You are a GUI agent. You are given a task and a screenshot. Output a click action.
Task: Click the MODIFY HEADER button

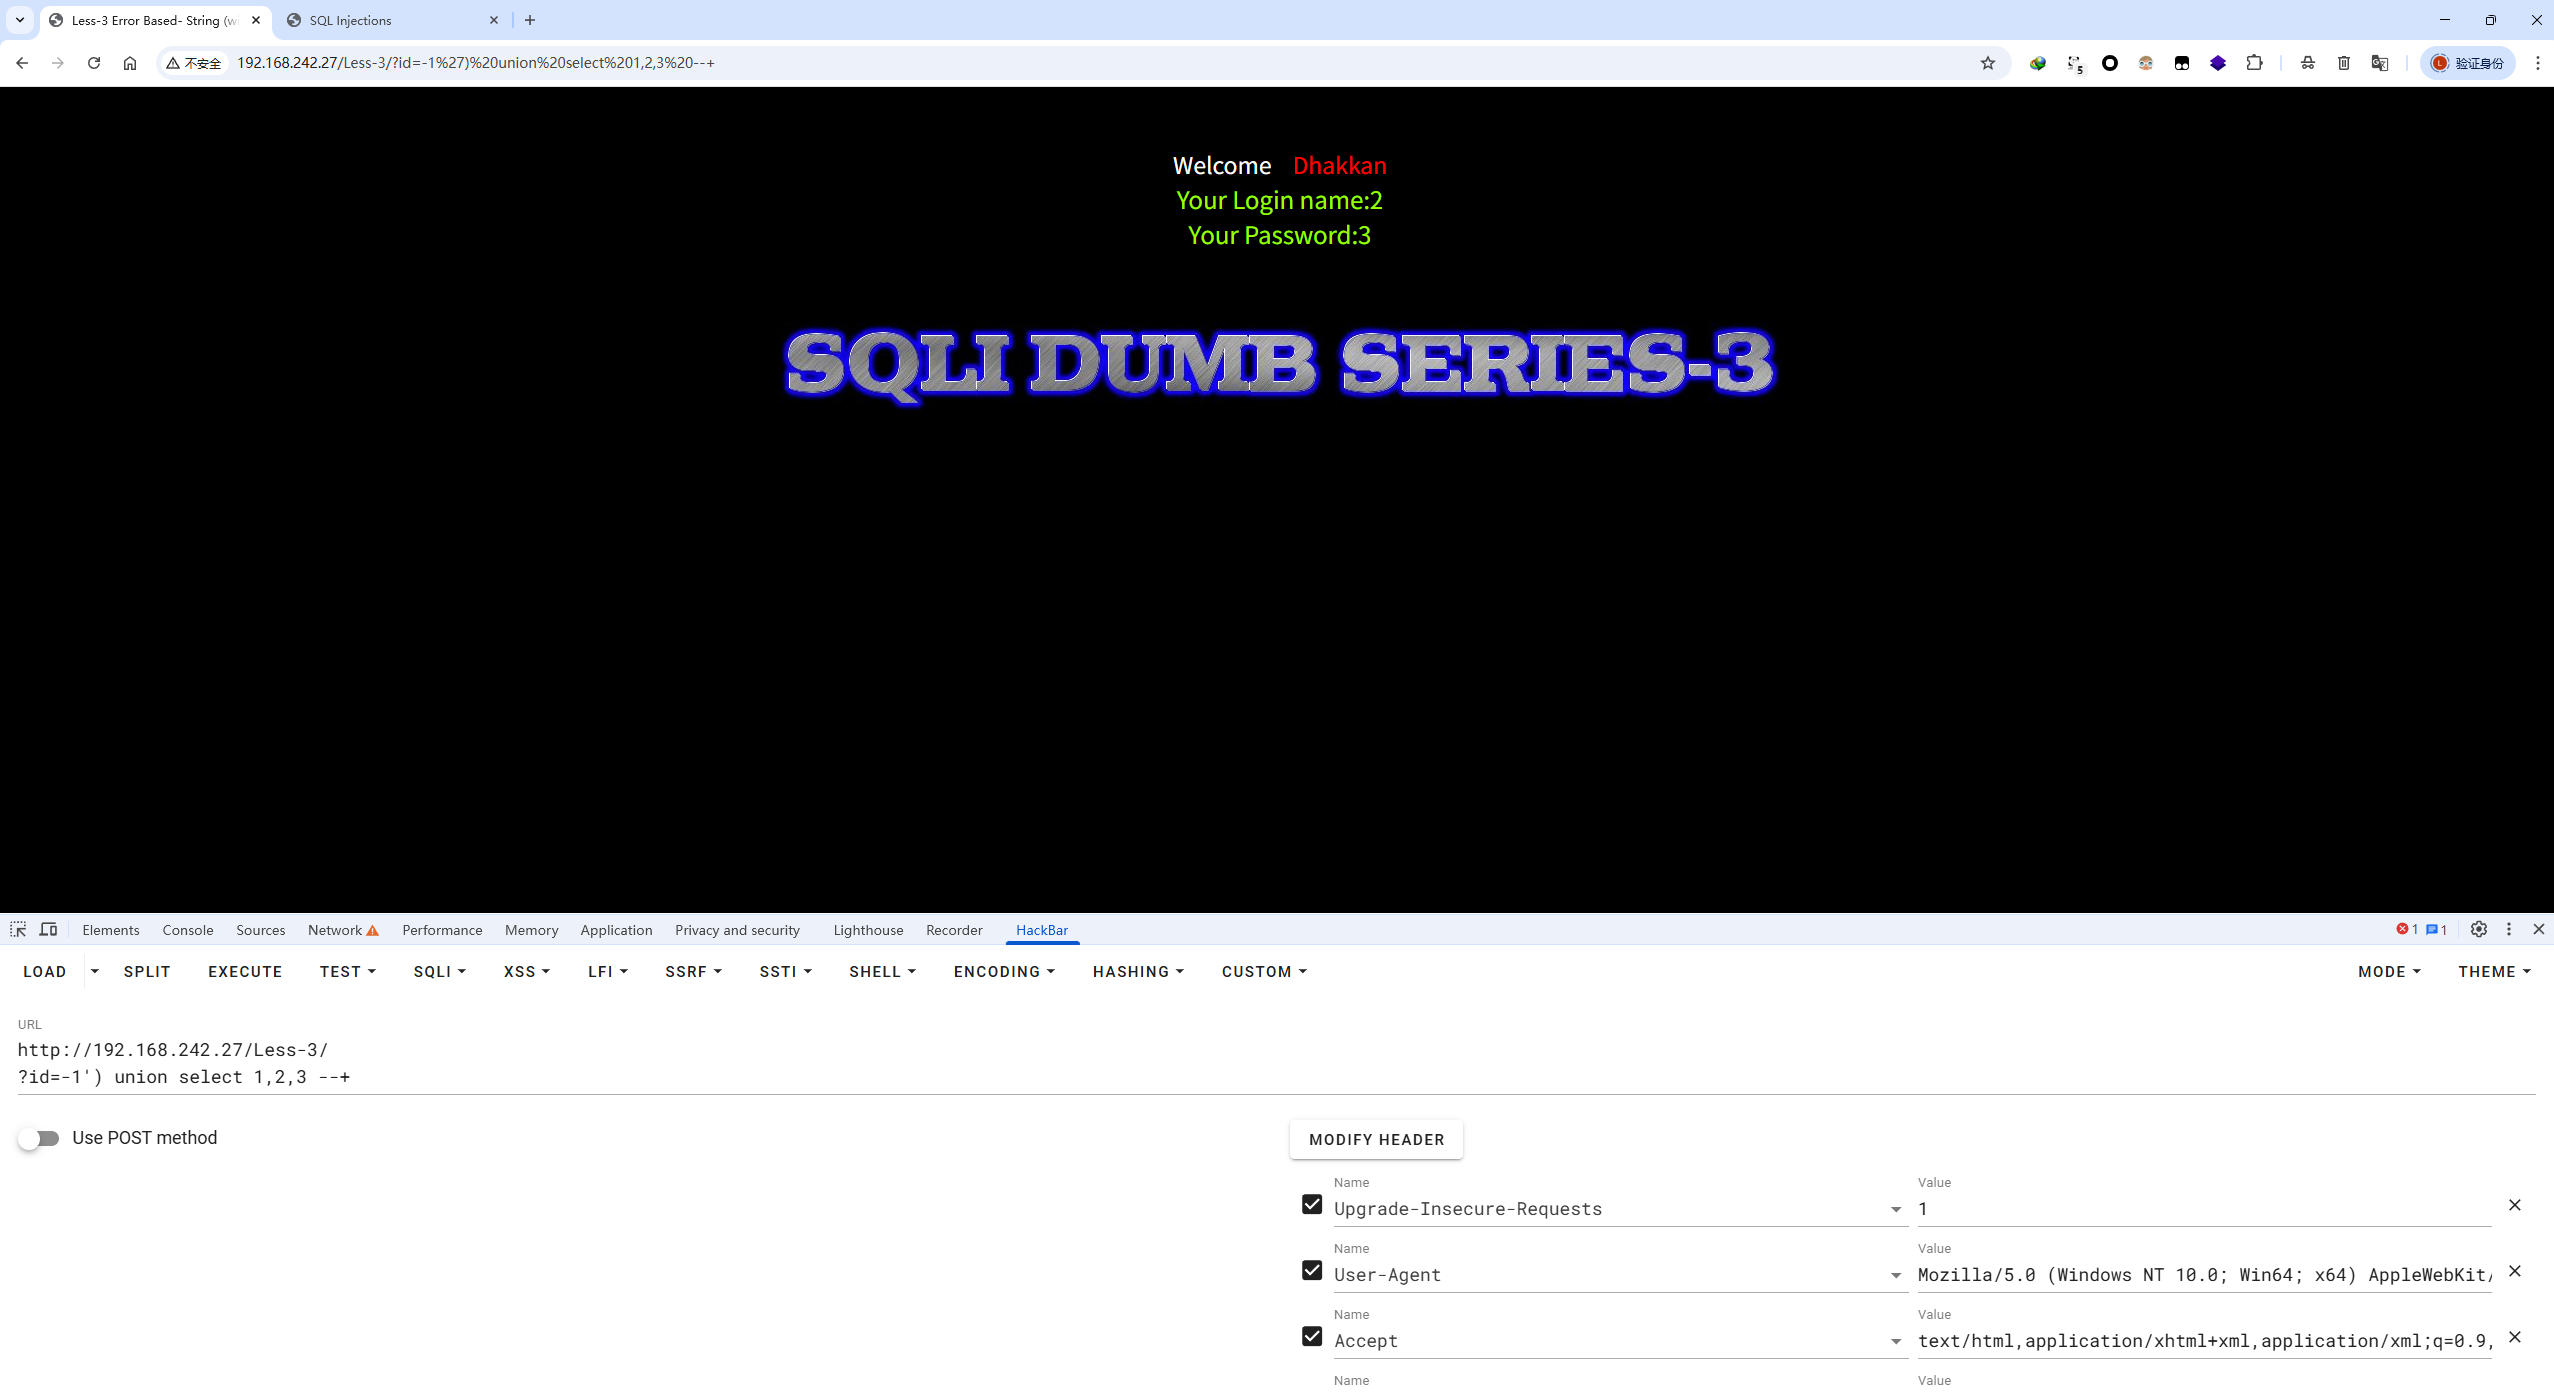click(1376, 1140)
